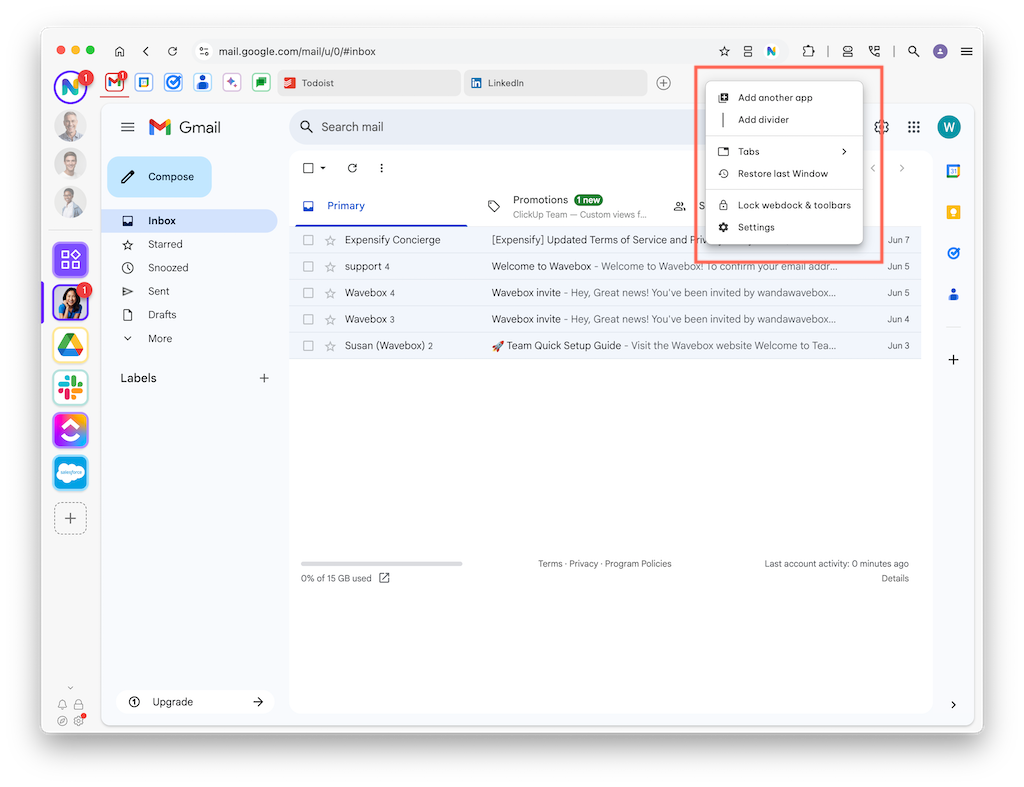Open the Gmail app icon in the tab strip
Screen dimensions: 1024x787
[x=115, y=83]
